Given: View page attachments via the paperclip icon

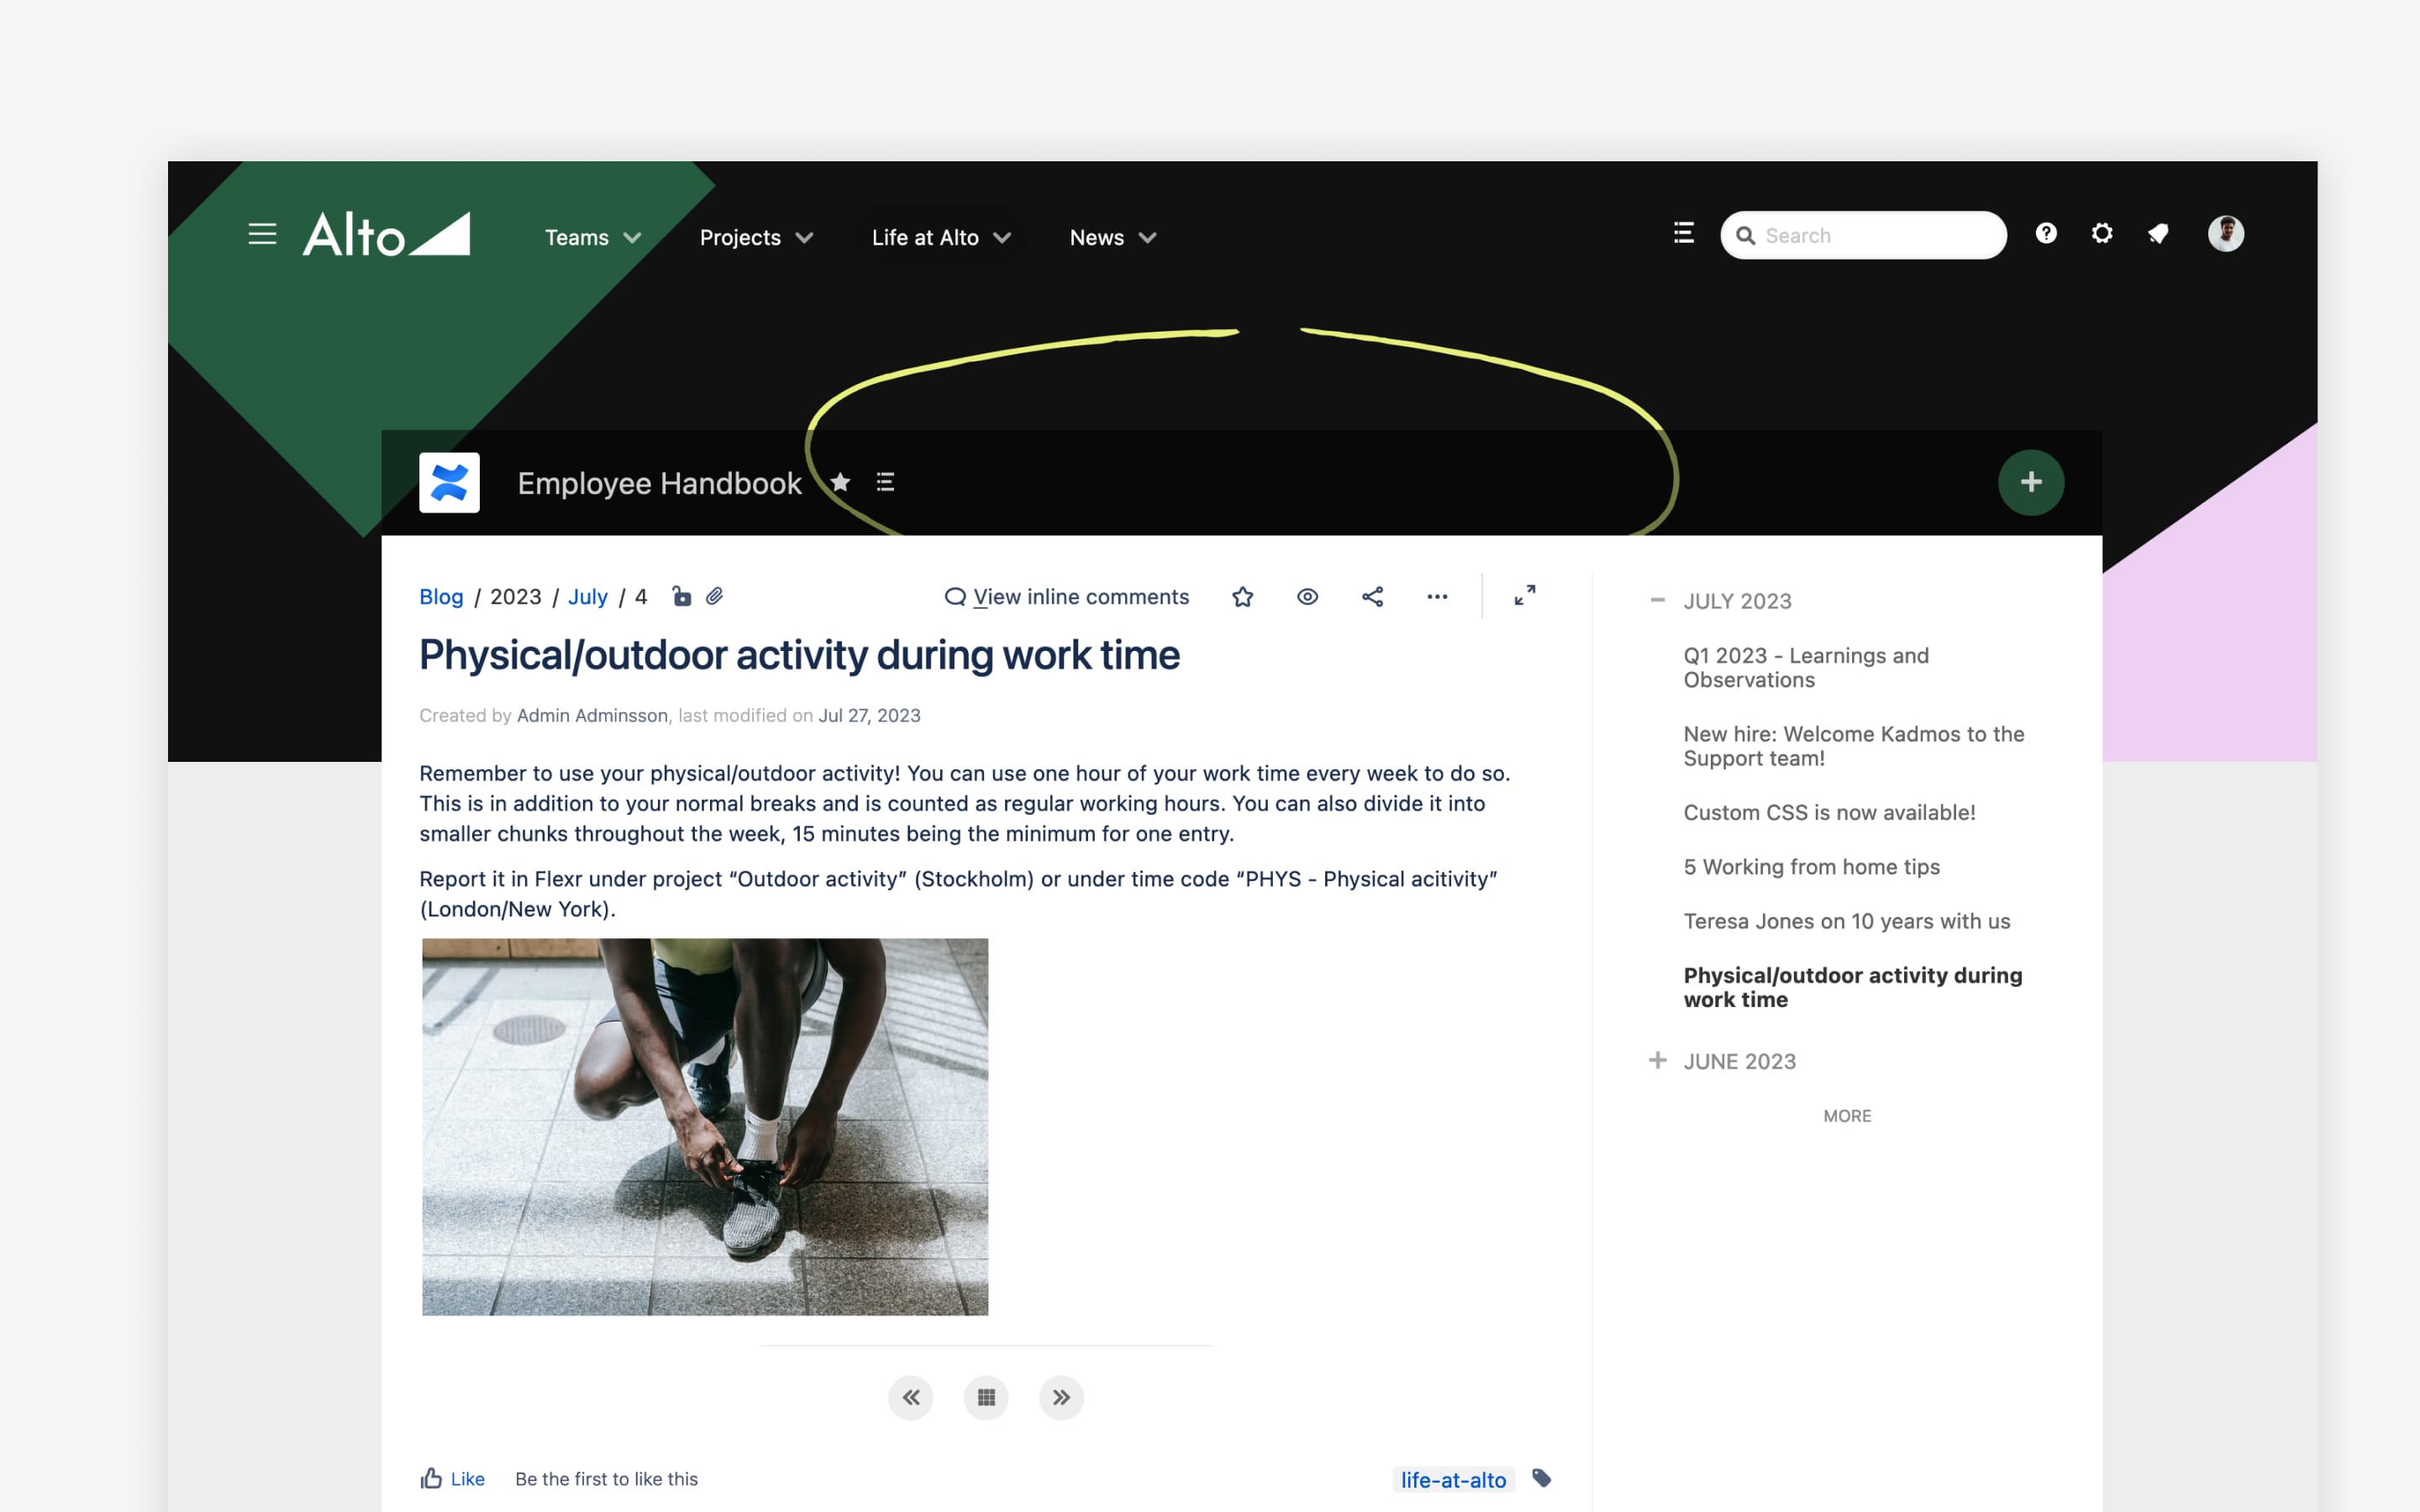Looking at the screenshot, I should coord(714,596).
